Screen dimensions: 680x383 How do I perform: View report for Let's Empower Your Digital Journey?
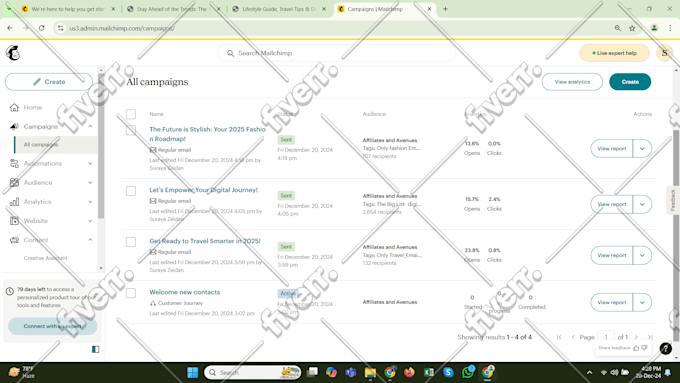[x=611, y=204]
